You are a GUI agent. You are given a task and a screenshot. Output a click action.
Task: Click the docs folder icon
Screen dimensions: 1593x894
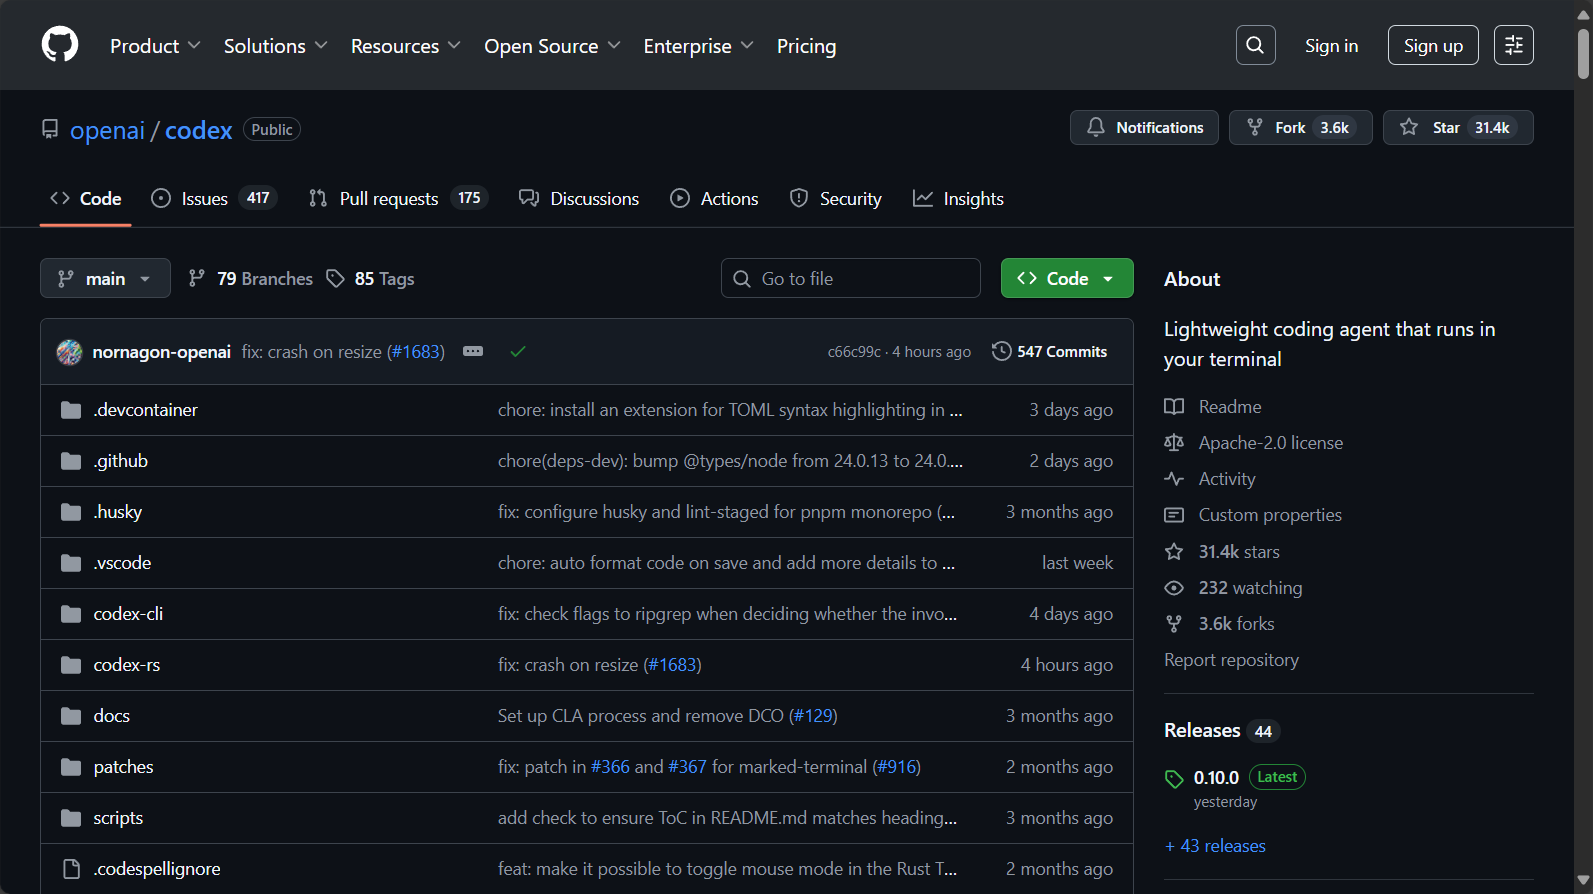[x=71, y=716]
